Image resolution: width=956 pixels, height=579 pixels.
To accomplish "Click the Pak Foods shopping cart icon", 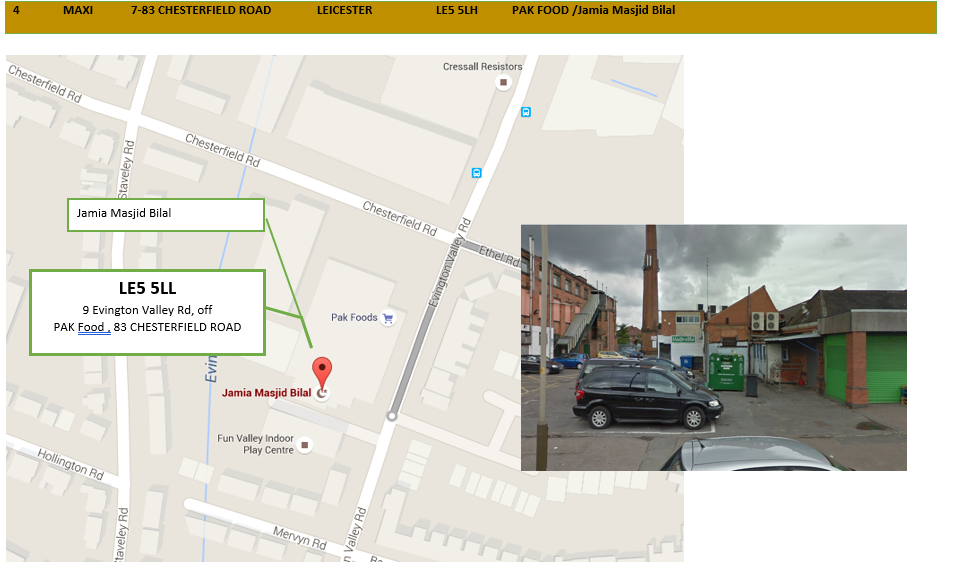I will [389, 318].
